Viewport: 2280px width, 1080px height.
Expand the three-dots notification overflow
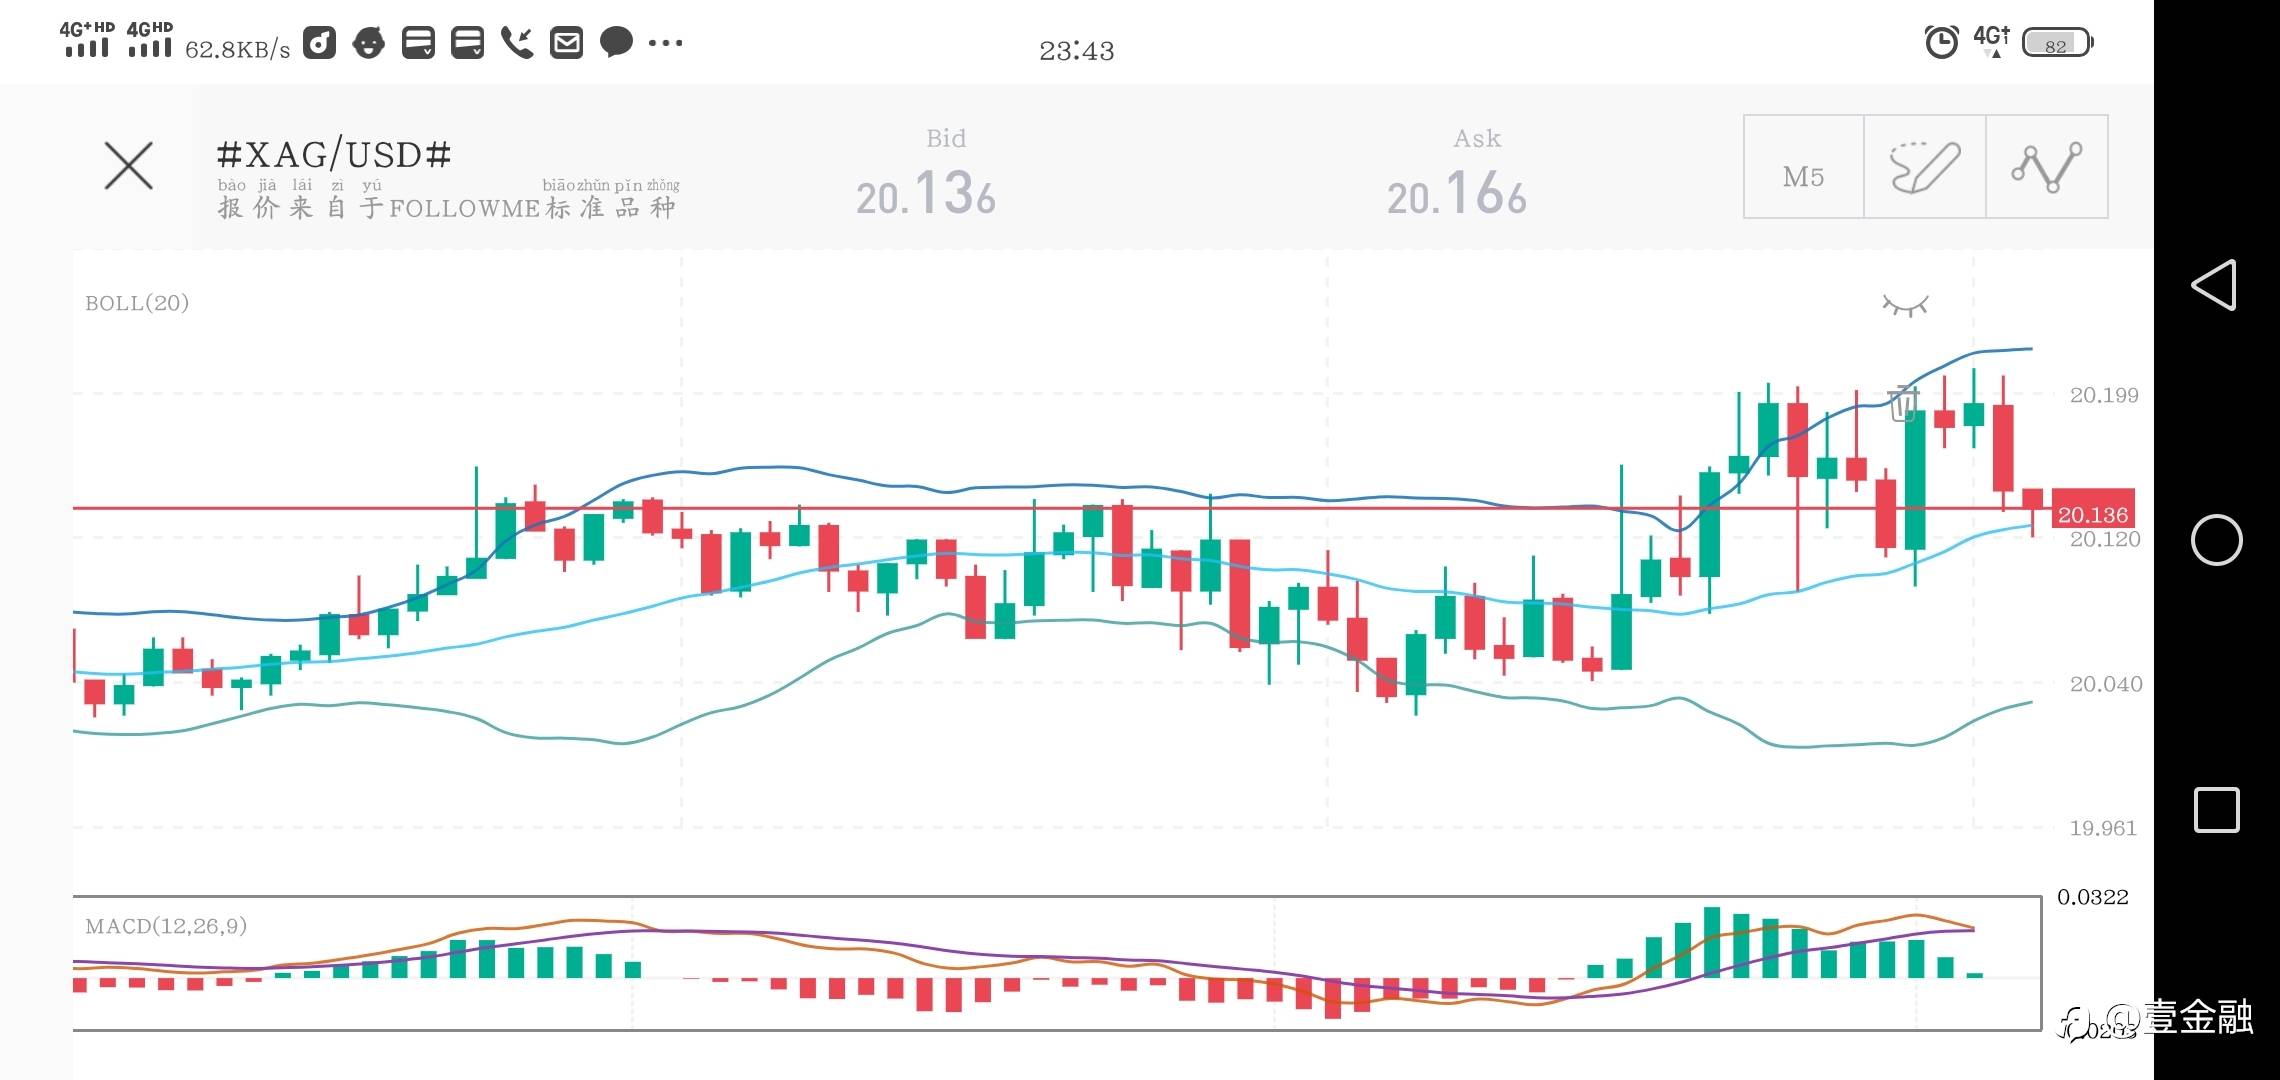click(666, 43)
